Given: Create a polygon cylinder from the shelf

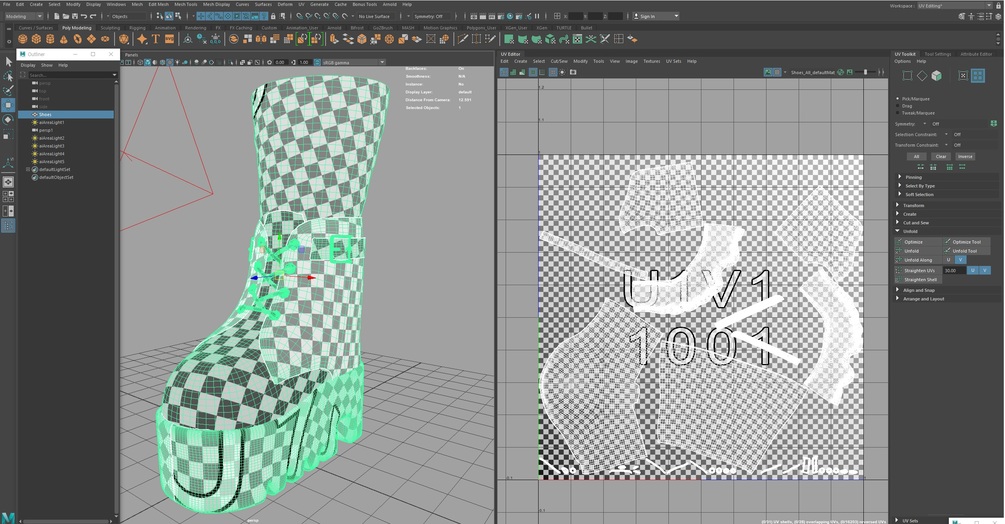Looking at the screenshot, I should (x=50, y=39).
